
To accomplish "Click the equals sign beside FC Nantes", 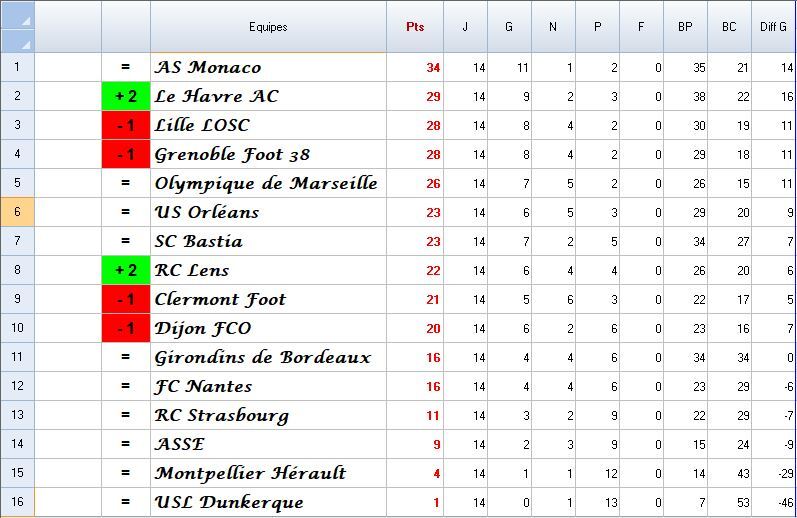I will tap(126, 386).
